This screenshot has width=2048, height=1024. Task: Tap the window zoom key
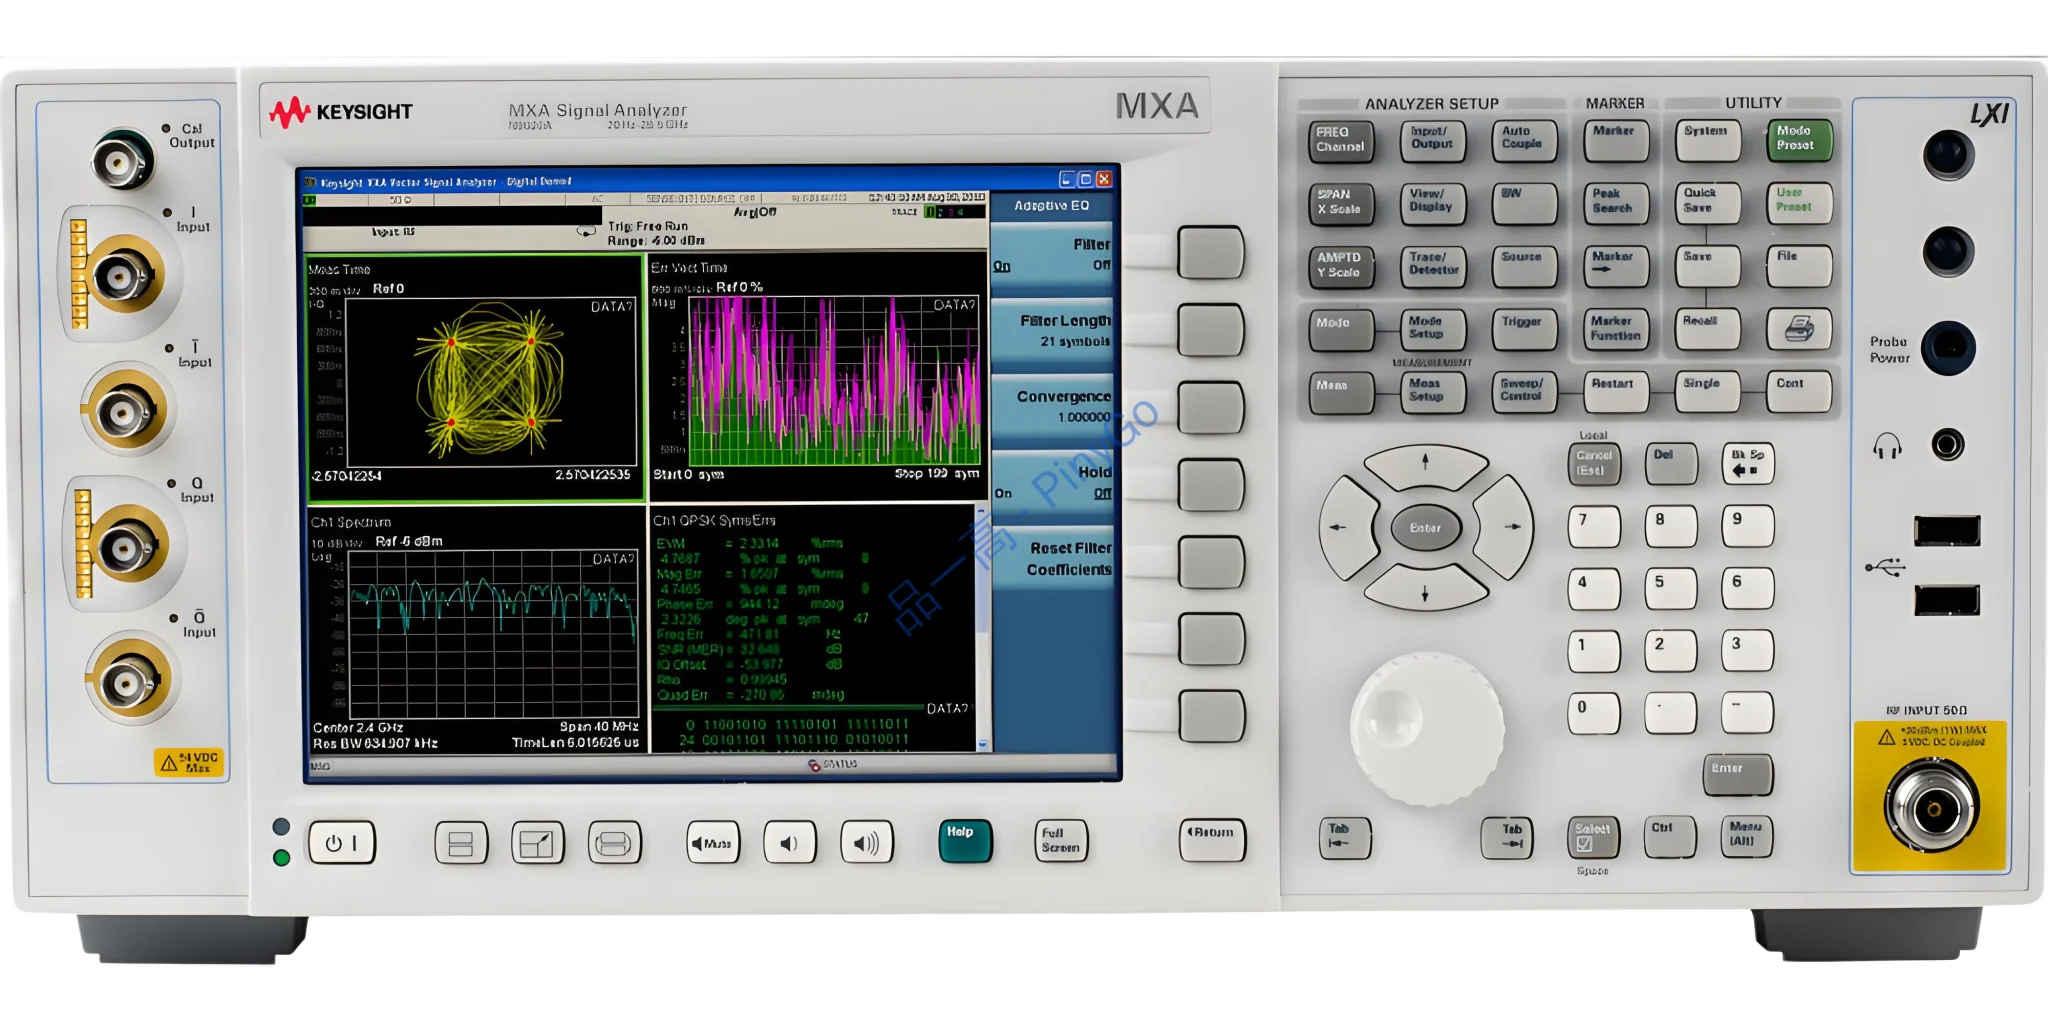[537, 843]
